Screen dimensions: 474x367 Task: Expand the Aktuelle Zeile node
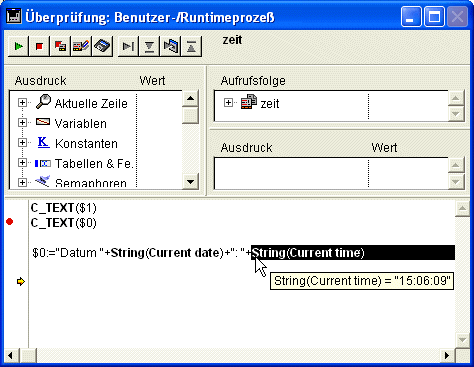pos(22,103)
